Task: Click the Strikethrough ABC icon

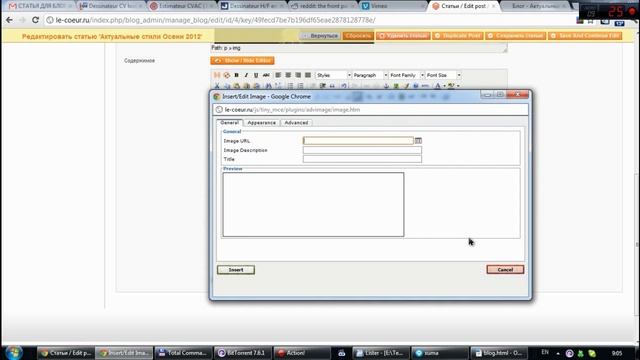Action: (266, 75)
